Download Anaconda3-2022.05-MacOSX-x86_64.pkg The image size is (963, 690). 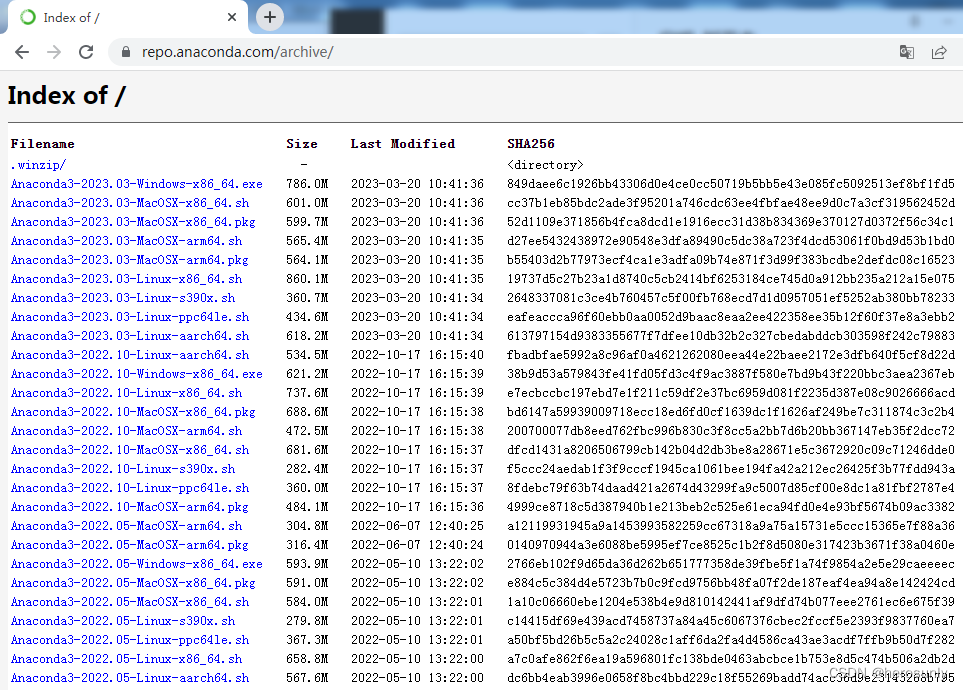[x=133, y=583]
